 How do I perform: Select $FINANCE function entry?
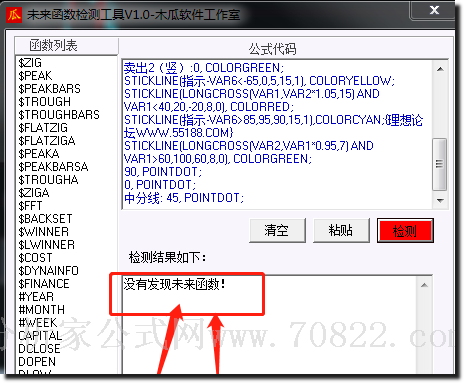coord(44,284)
